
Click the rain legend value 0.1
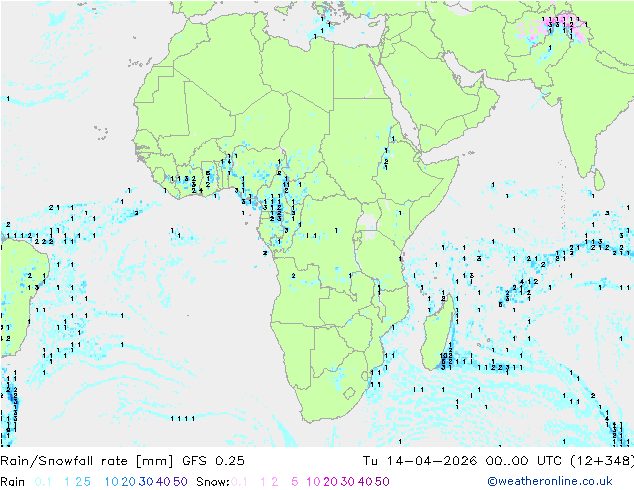[43, 482]
